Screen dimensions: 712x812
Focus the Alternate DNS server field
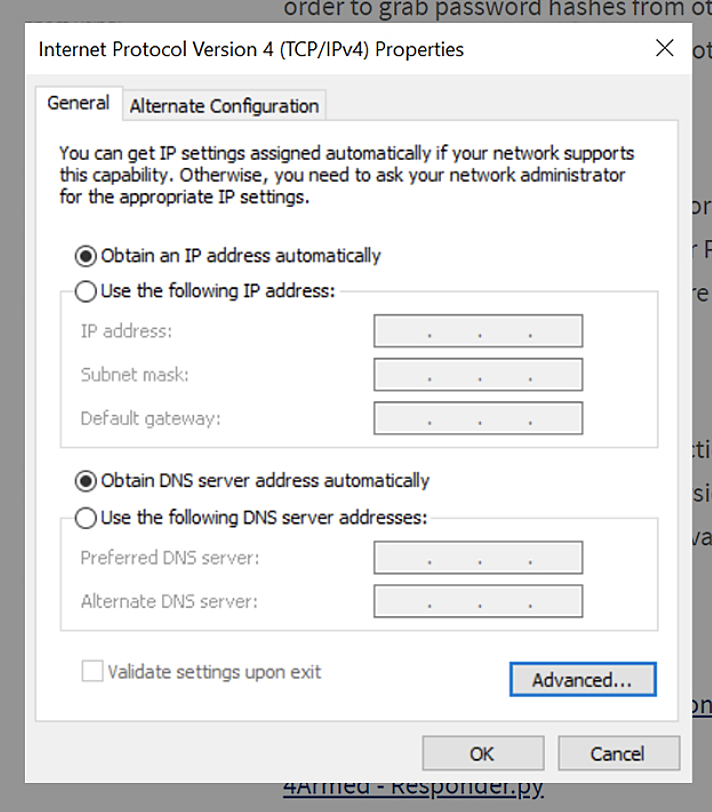coord(477,601)
